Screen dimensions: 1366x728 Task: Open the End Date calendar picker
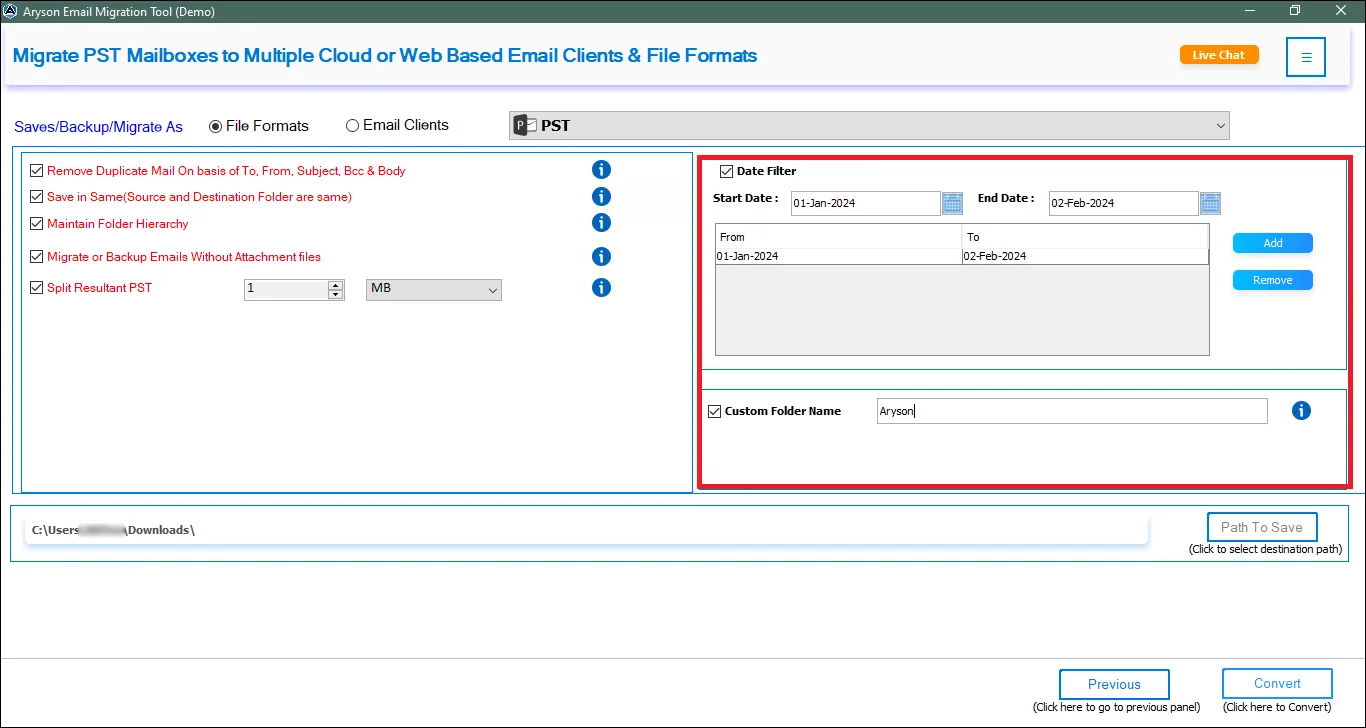tap(1210, 203)
